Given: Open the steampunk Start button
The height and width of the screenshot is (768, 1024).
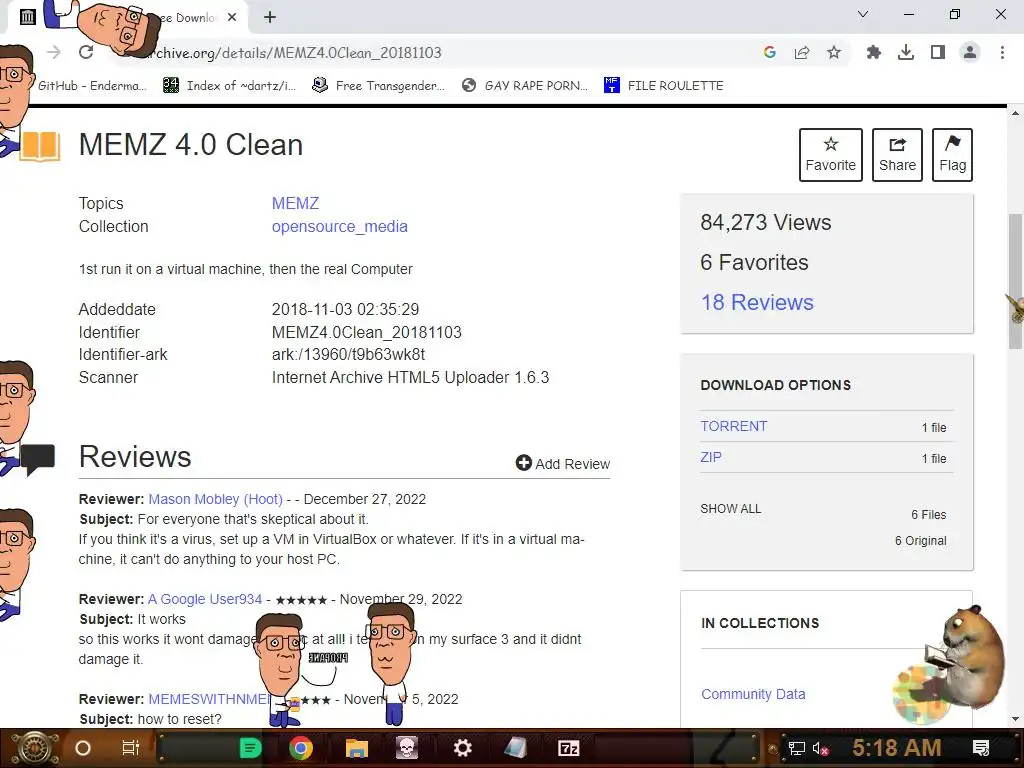Looking at the screenshot, I should [34, 748].
